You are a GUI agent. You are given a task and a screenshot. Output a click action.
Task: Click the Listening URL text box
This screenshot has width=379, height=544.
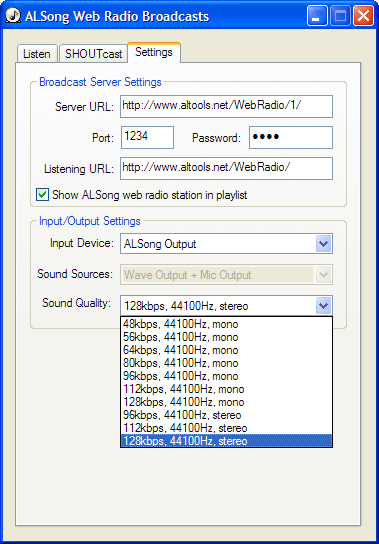pos(226,169)
